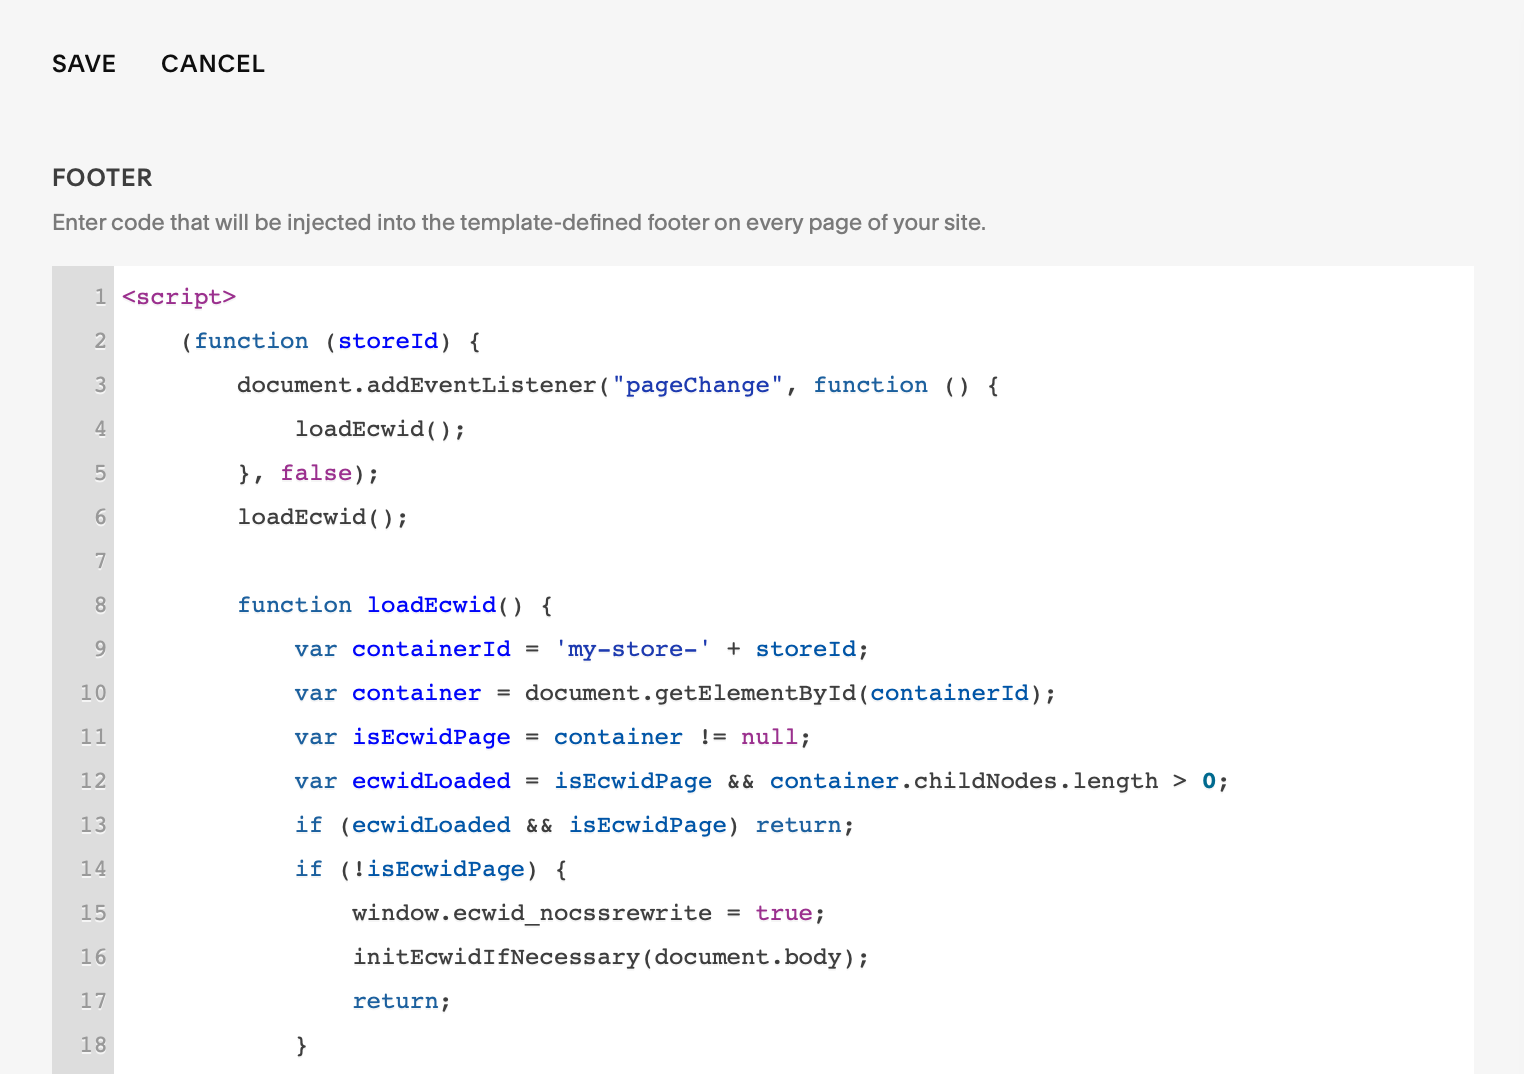The height and width of the screenshot is (1074, 1524).
Task: Click the footer injection description text
Action: click(x=519, y=222)
